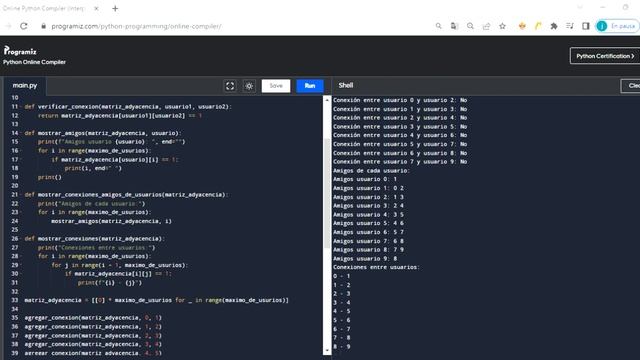This screenshot has width=640, height=360.
Task: Collapse the for loop on line 23
Action: coord(21,213)
